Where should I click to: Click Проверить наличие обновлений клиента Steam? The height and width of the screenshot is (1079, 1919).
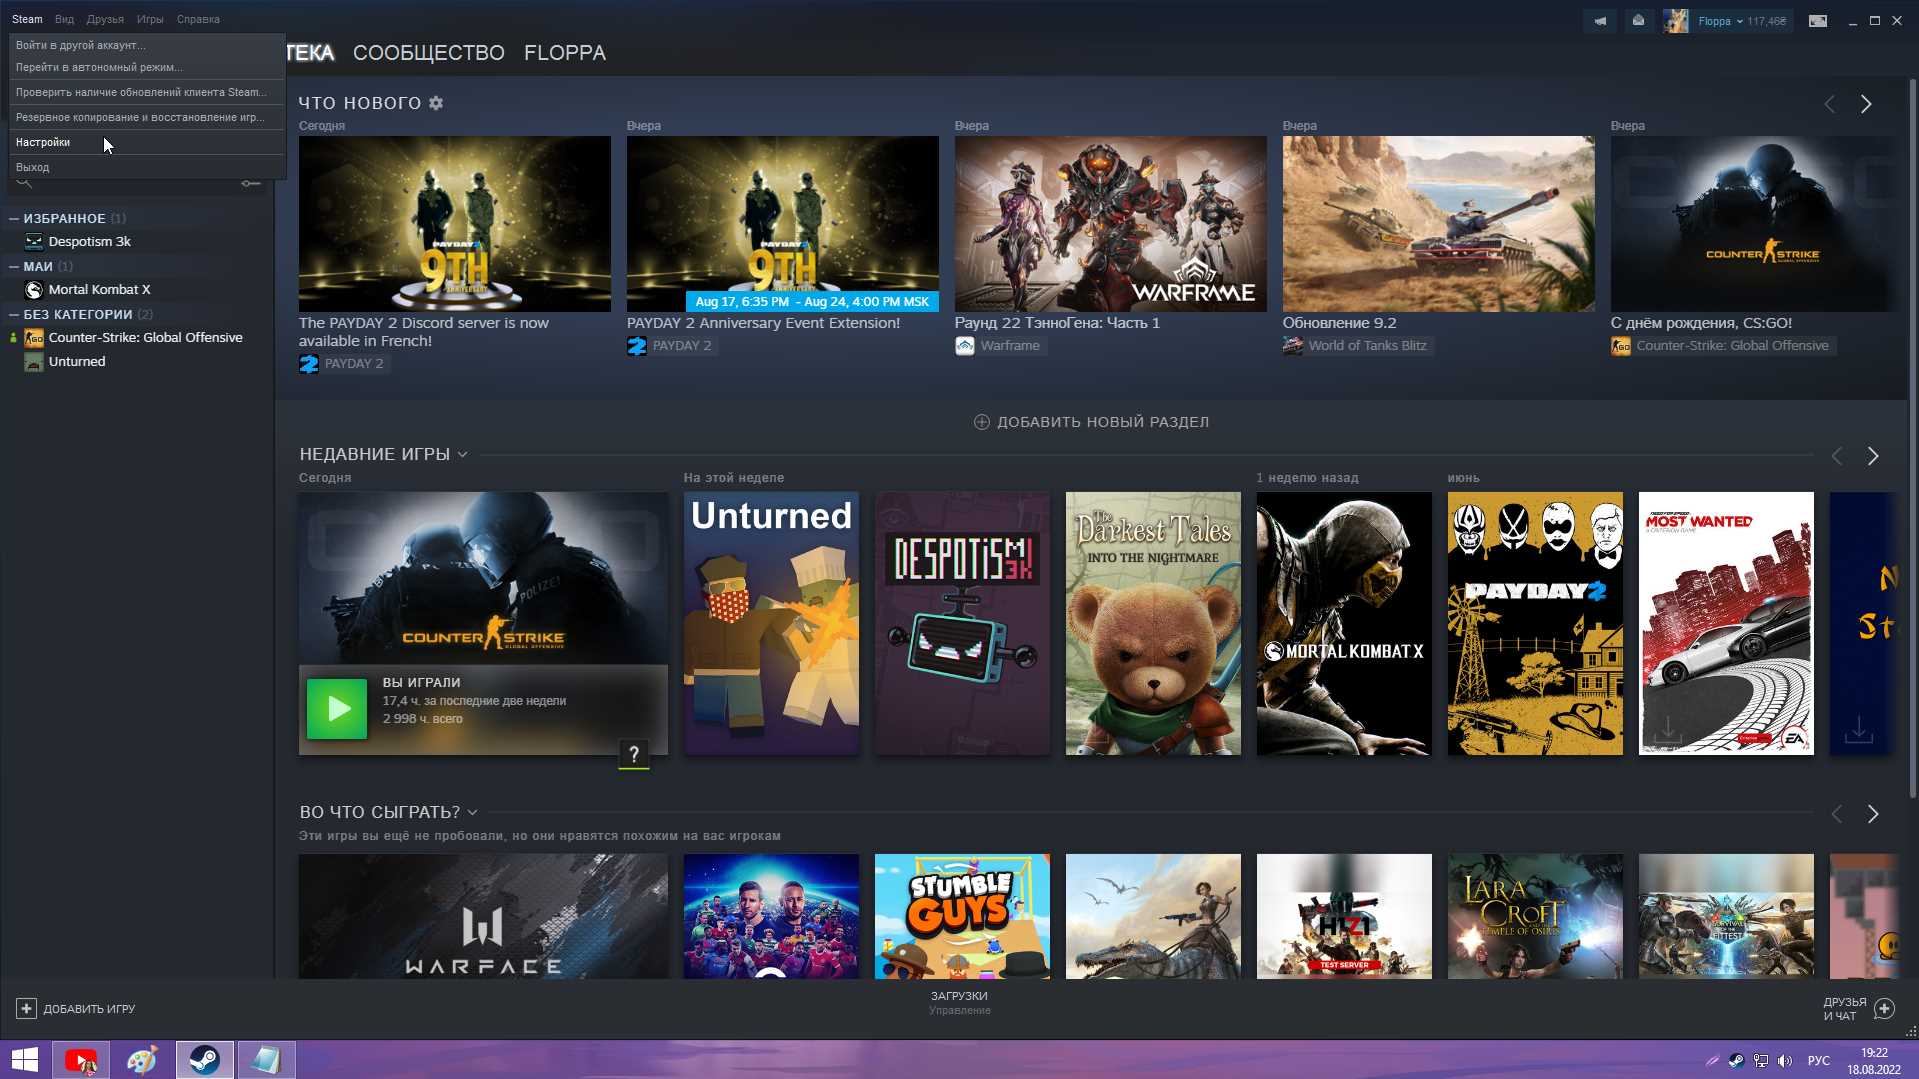coord(147,92)
